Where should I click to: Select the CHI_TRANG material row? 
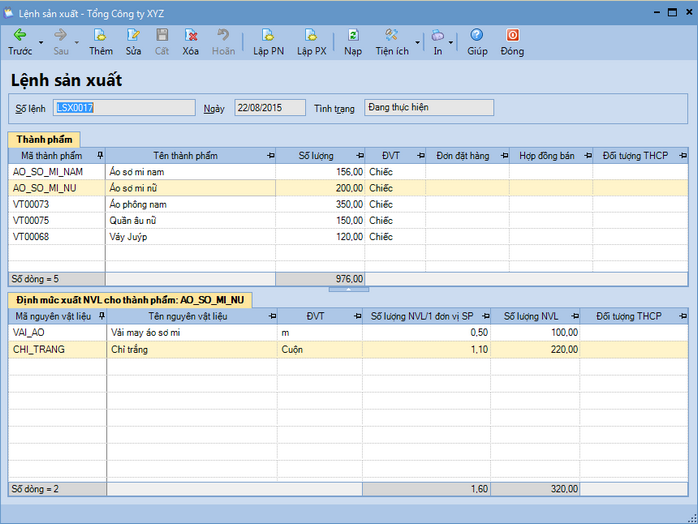pos(348,349)
